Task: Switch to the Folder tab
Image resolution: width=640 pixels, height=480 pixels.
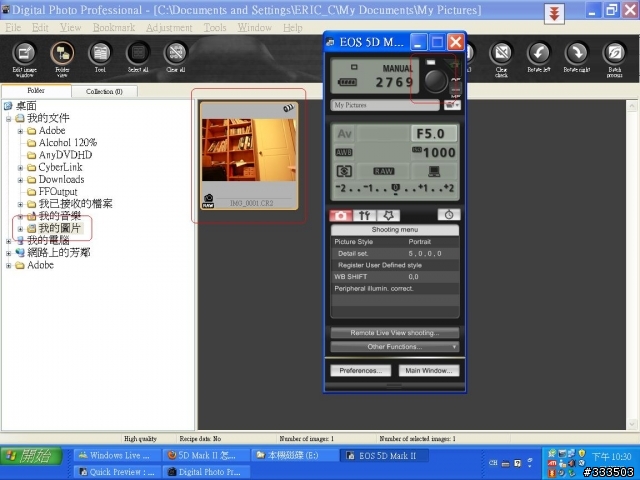Action: (36, 91)
